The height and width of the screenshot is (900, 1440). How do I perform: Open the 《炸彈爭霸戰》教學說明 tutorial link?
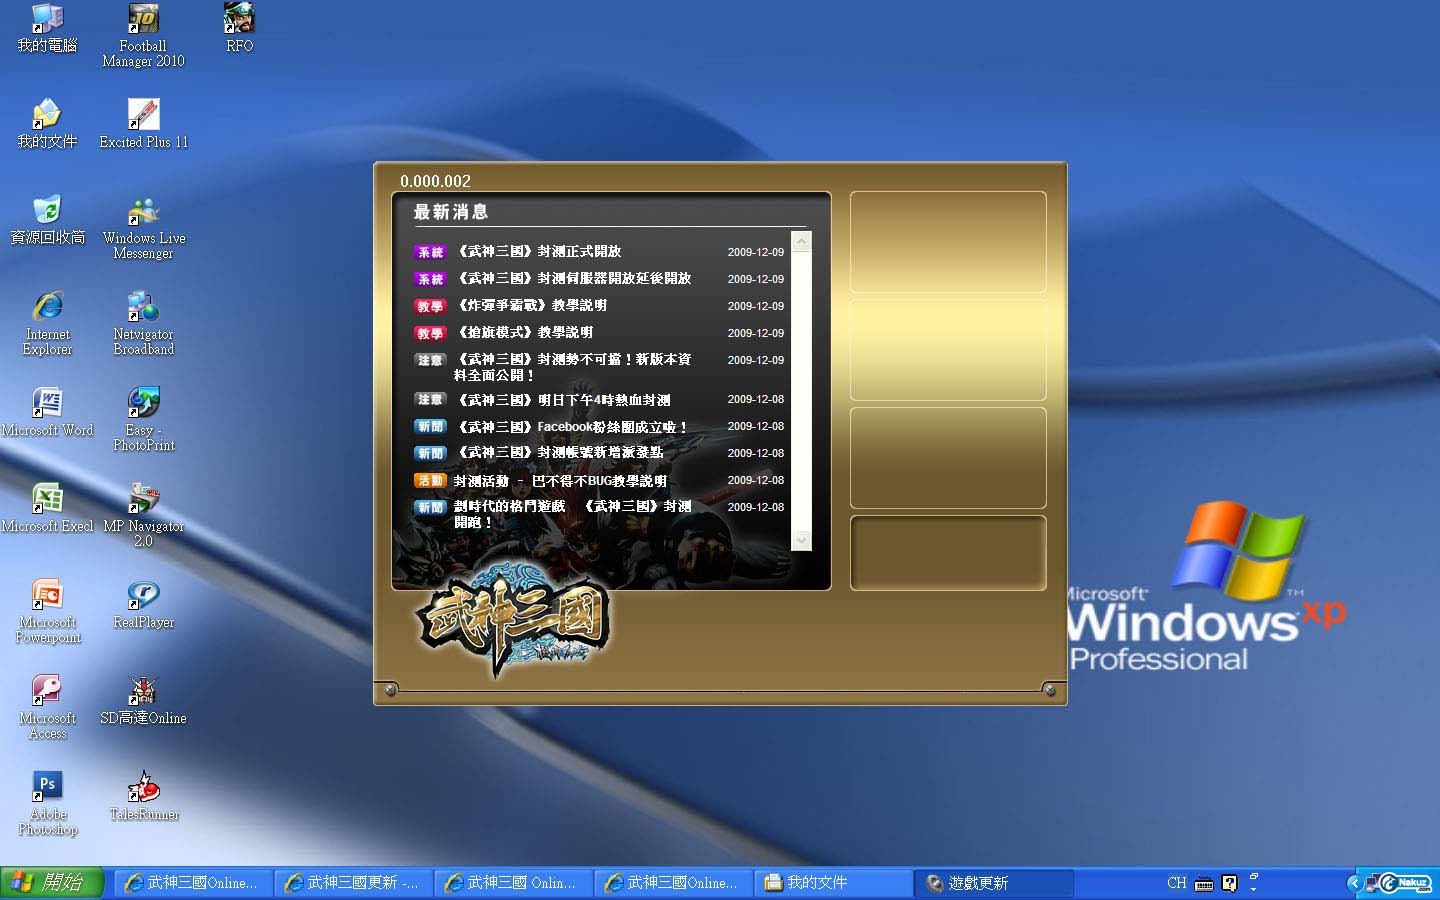coord(532,306)
